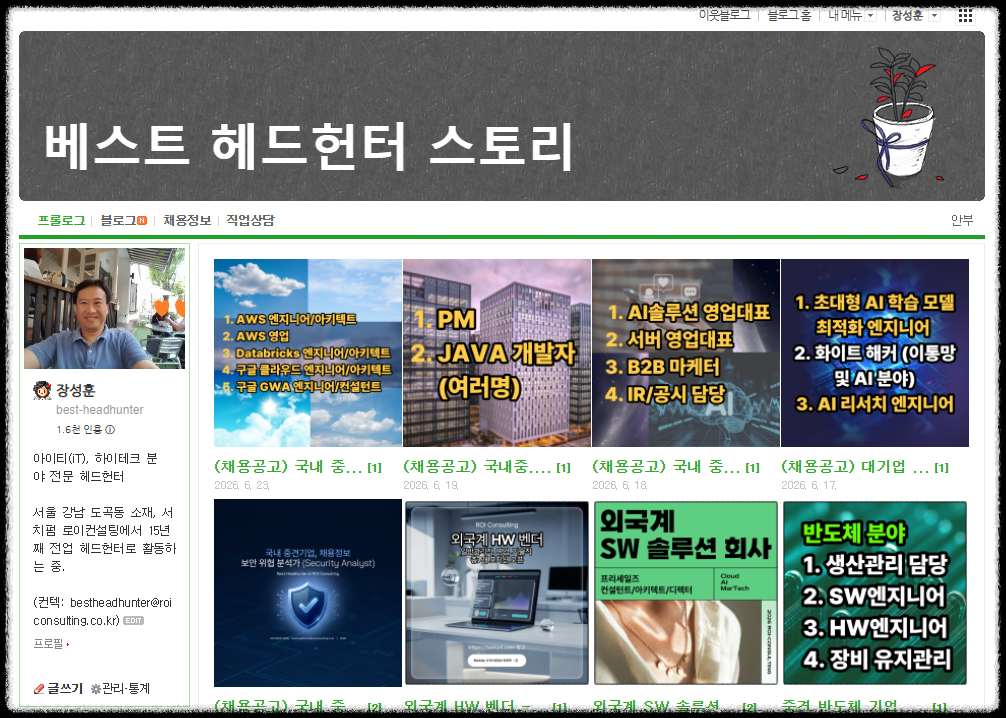Click the best-headhunter blog ID
Image resolution: width=1006 pixels, height=718 pixels.
tap(99, 410)
